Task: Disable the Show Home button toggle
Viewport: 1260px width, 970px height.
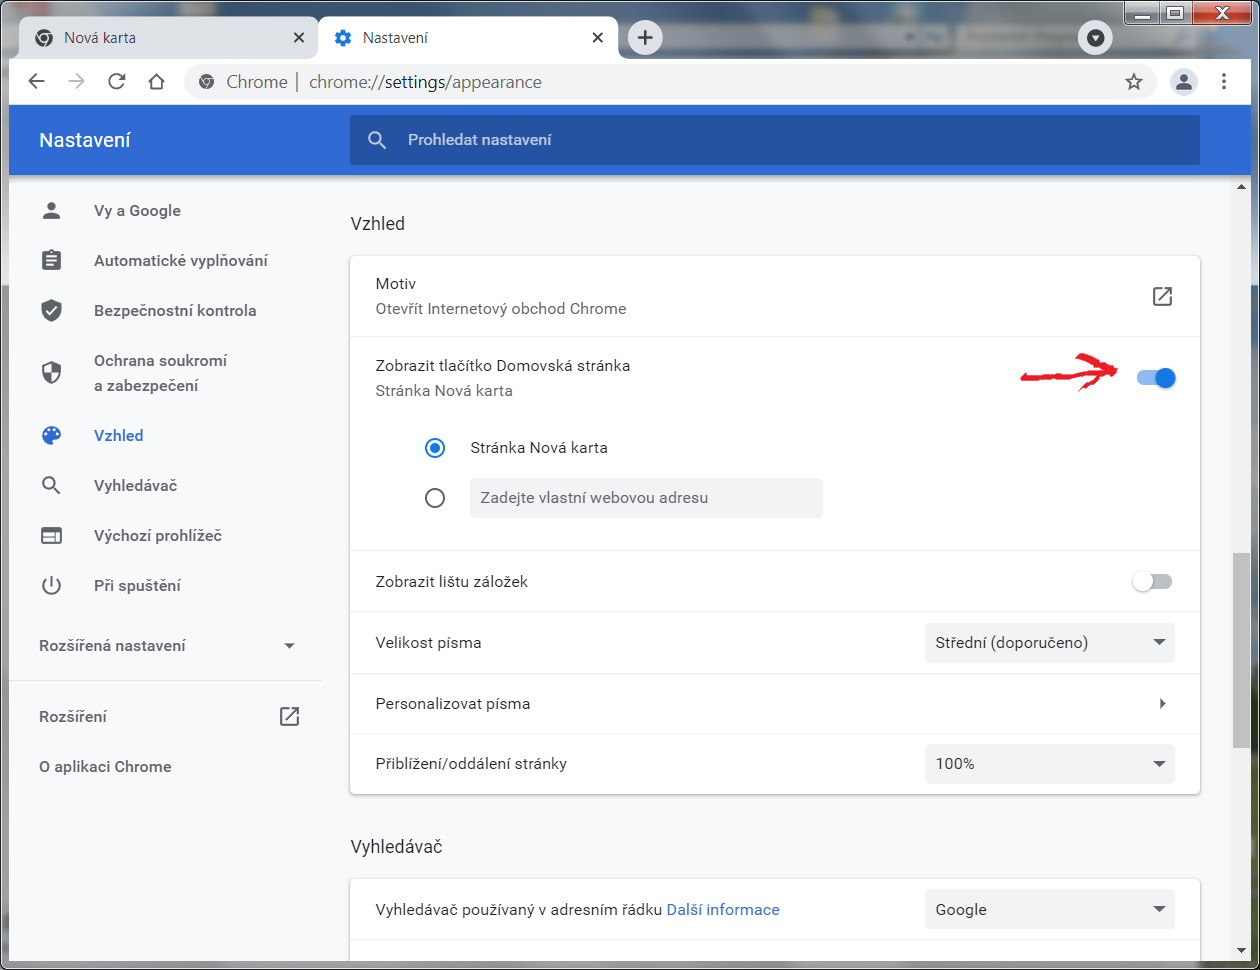Action: pos(1155,378)
